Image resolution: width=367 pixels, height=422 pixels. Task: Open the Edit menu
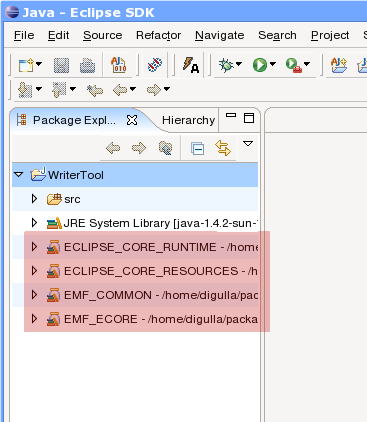pyautogui.click(x=58, y=35)
